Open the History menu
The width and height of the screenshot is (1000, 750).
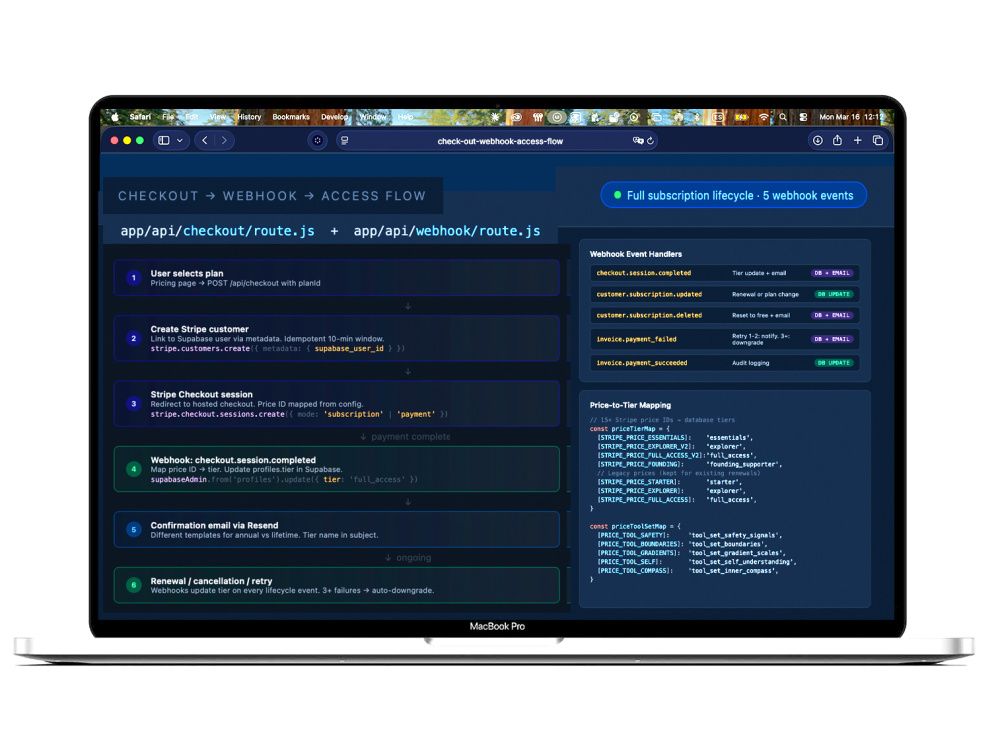tap(249, 117)
